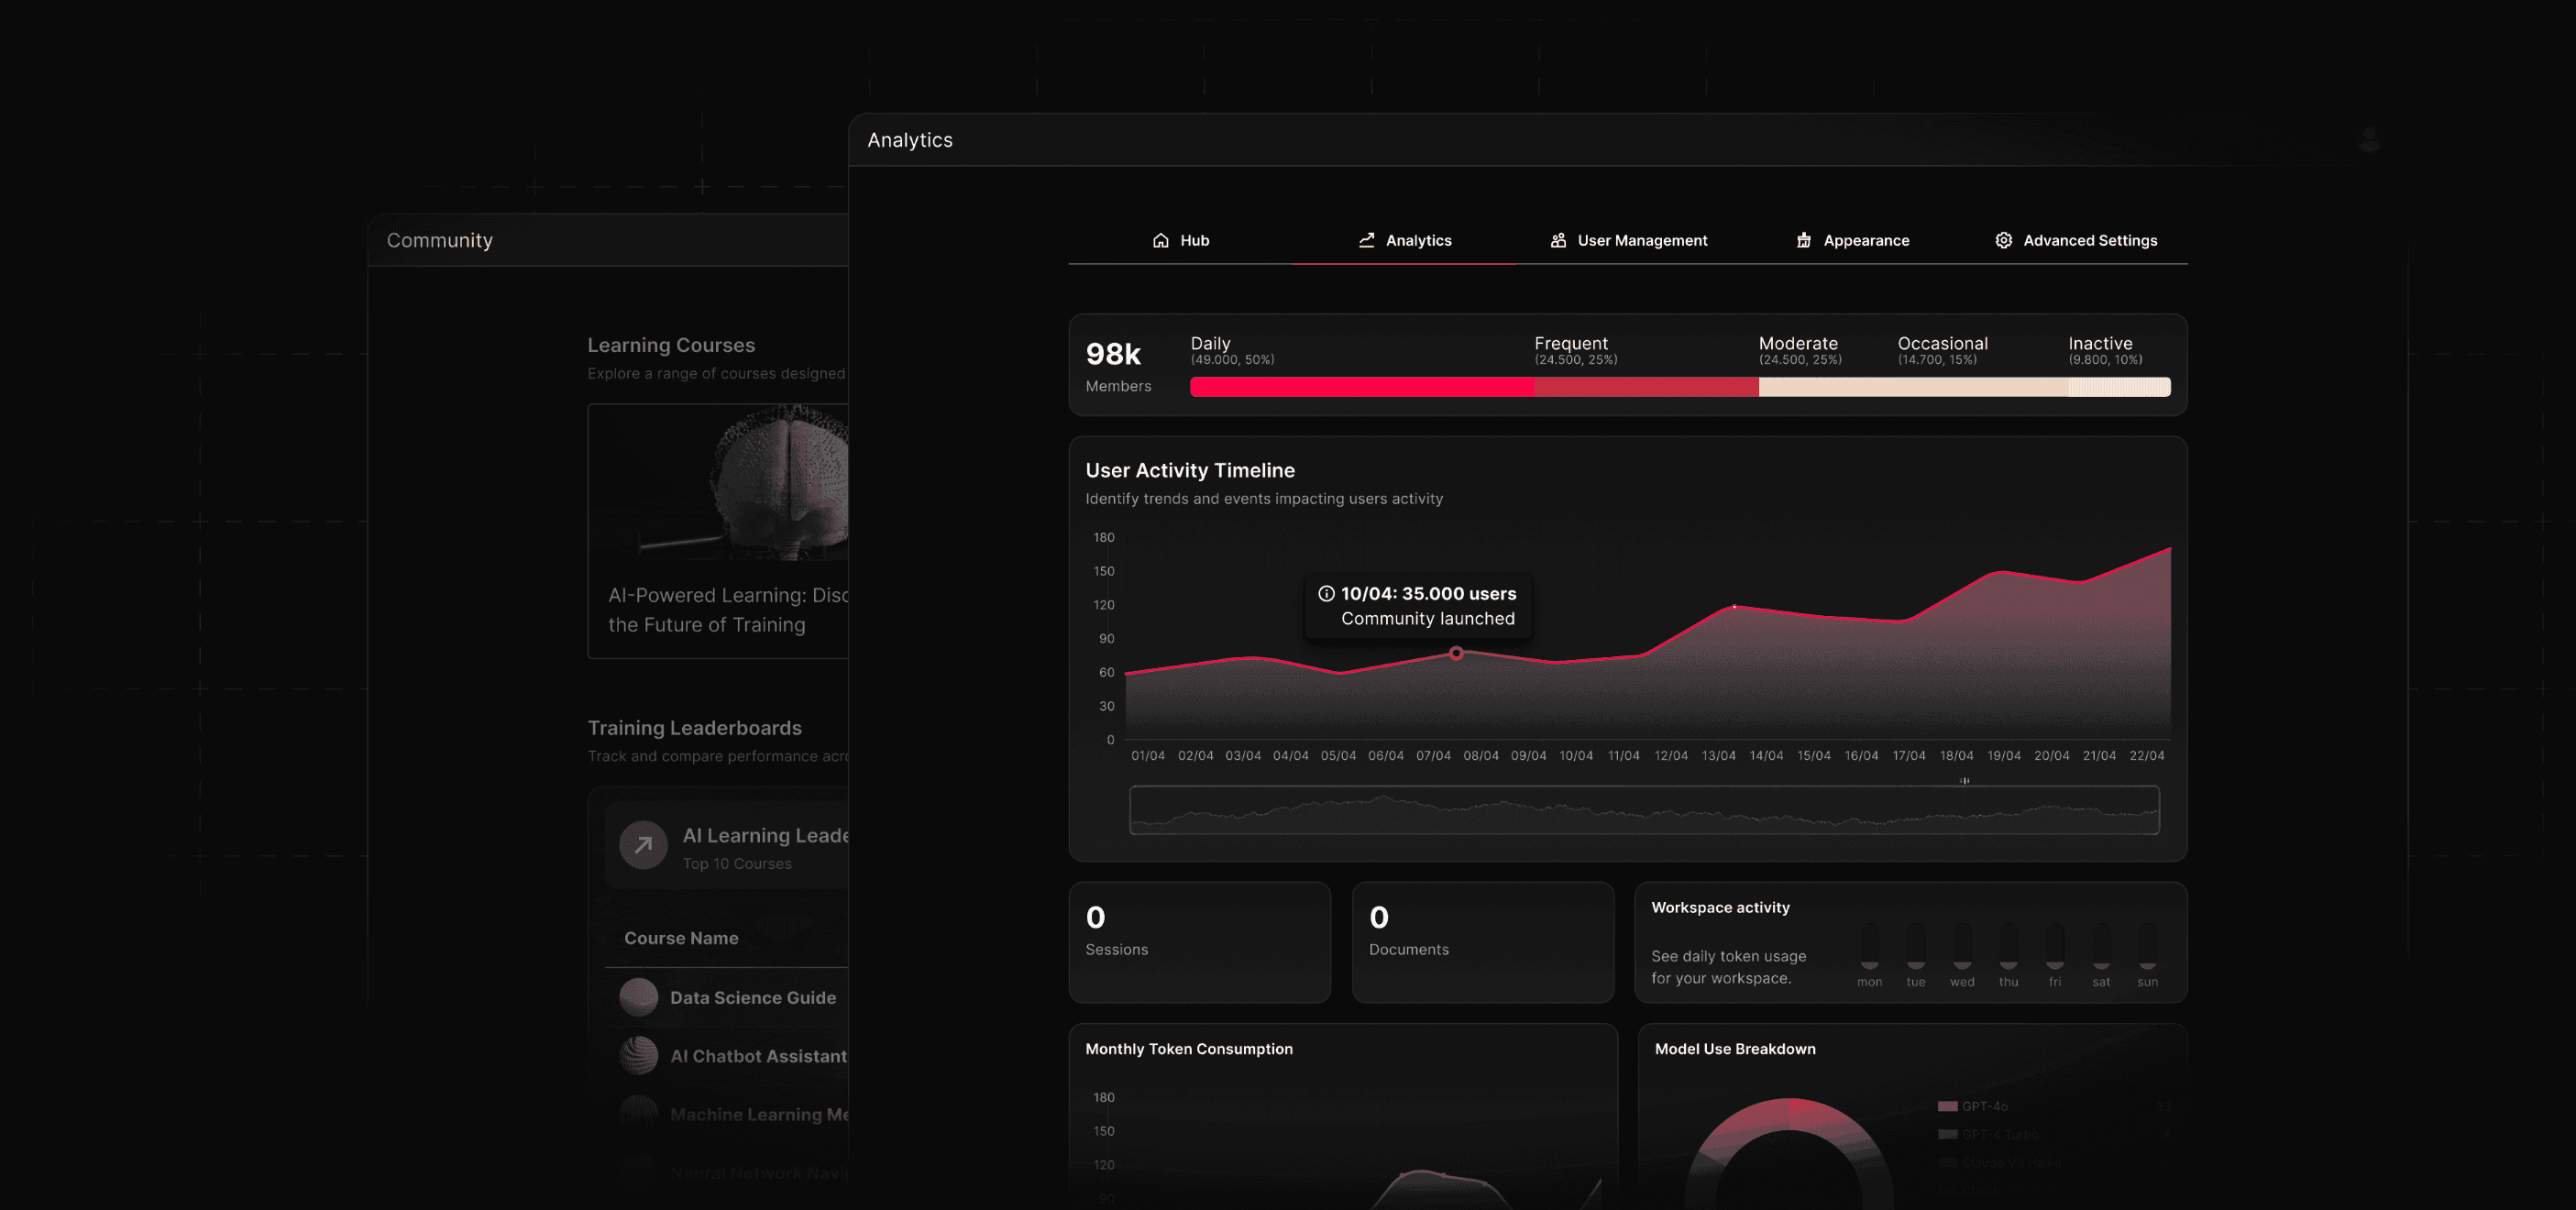Screen dimensions: 2576x1210
Task: Switch to the Analytics tab
Action: pyautogui.click(x=1404, y=240)
